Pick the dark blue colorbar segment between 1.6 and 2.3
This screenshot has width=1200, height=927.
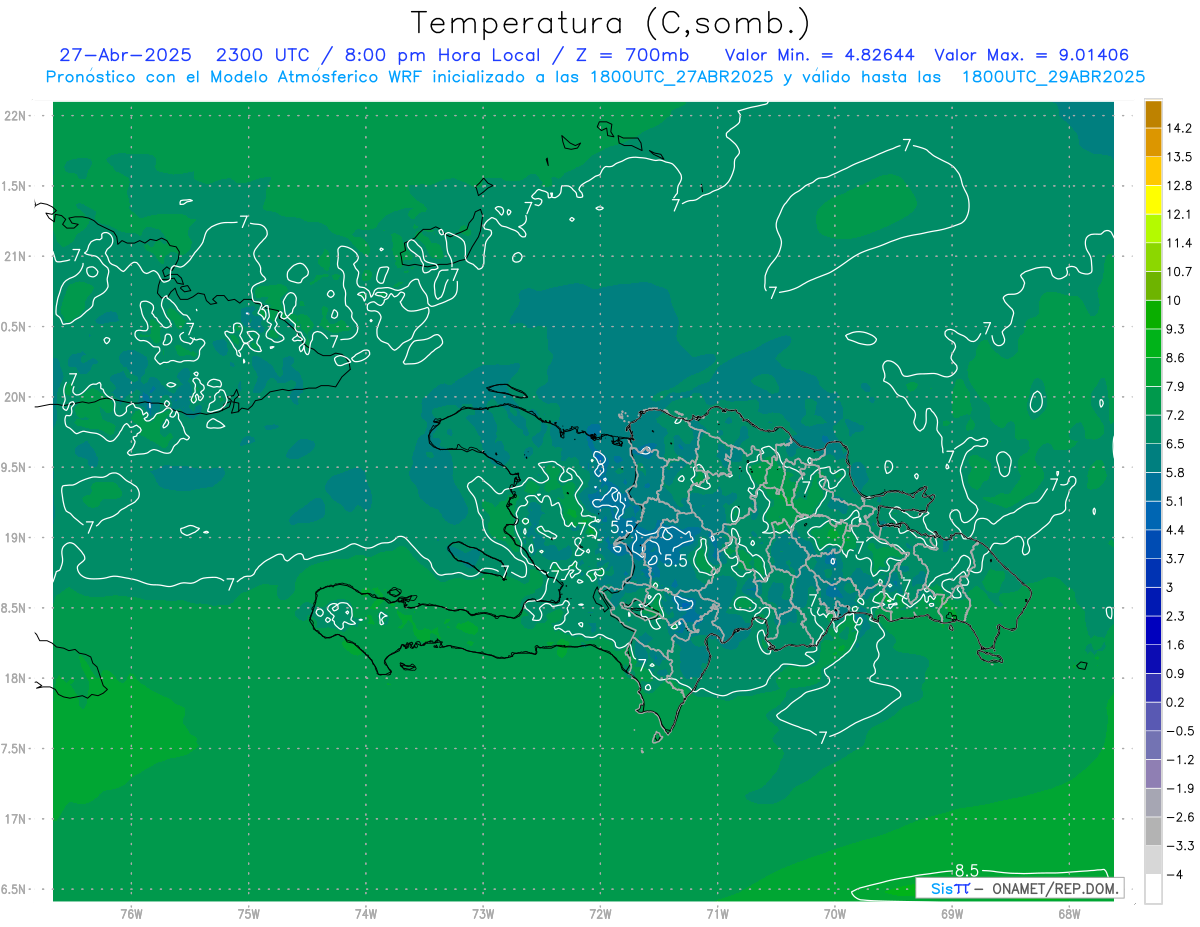click(x=1153, y=631)
